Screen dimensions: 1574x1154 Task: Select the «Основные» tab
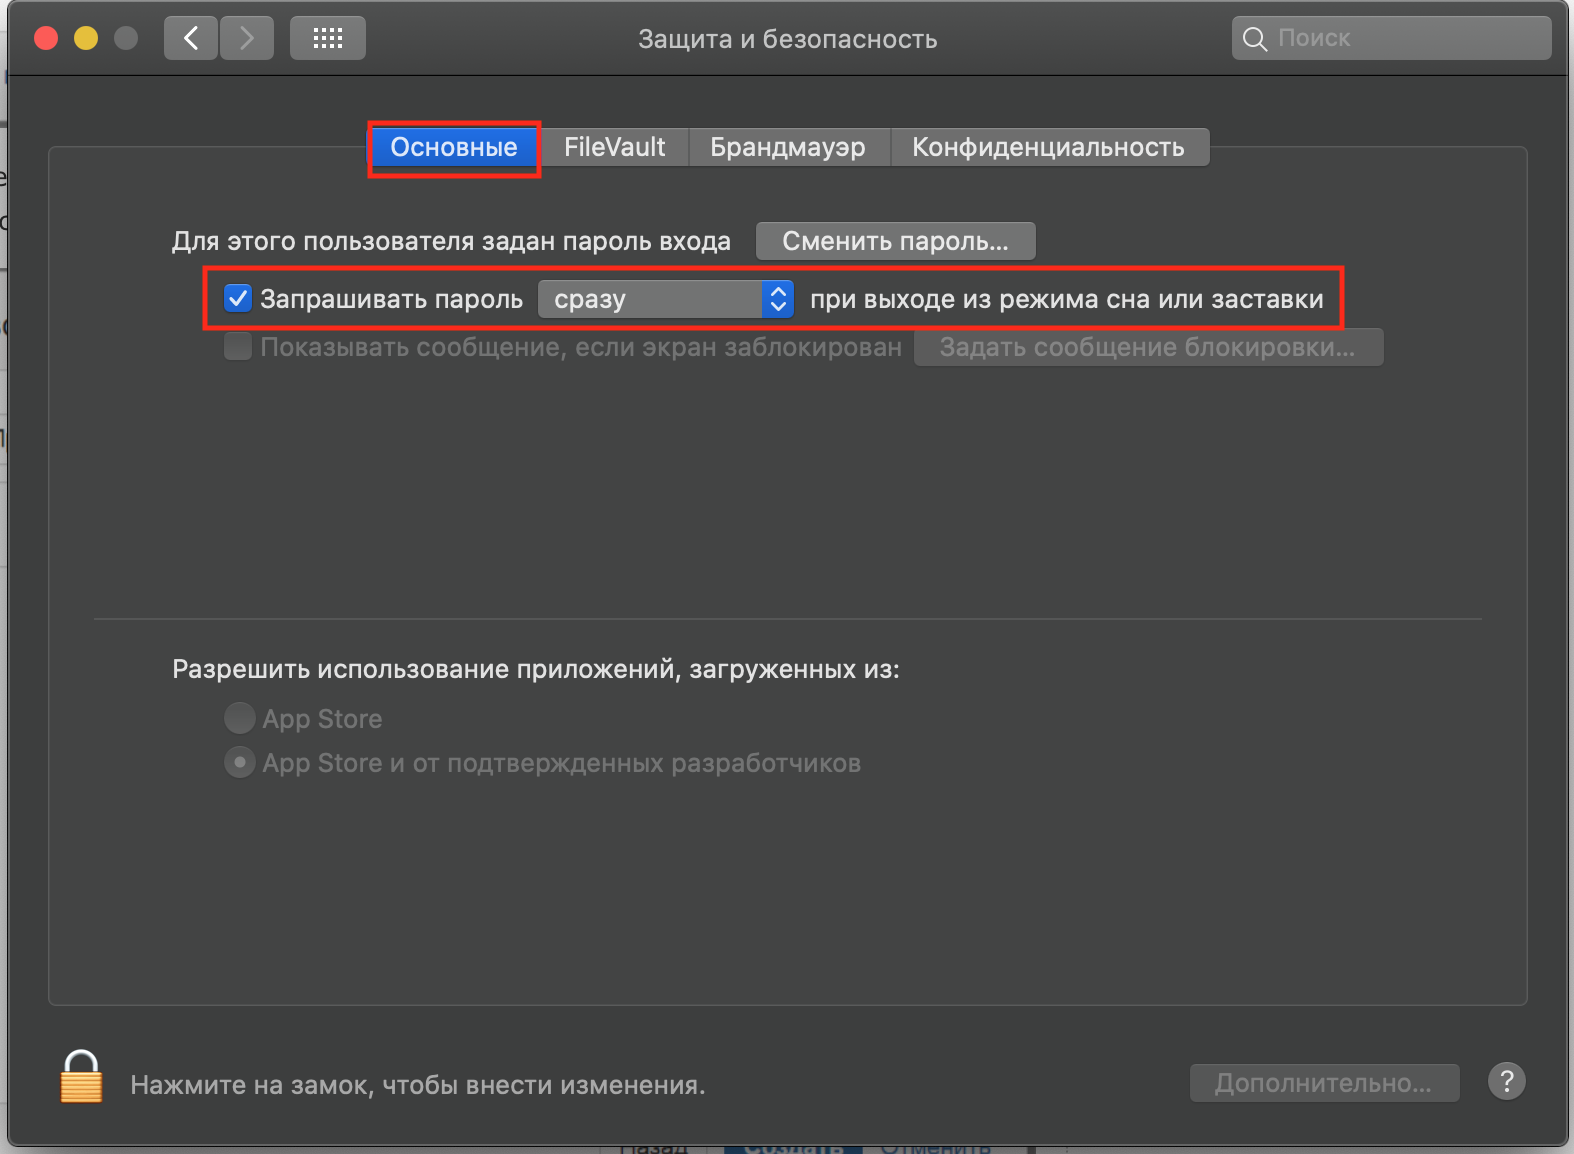(x=454, y=147)
